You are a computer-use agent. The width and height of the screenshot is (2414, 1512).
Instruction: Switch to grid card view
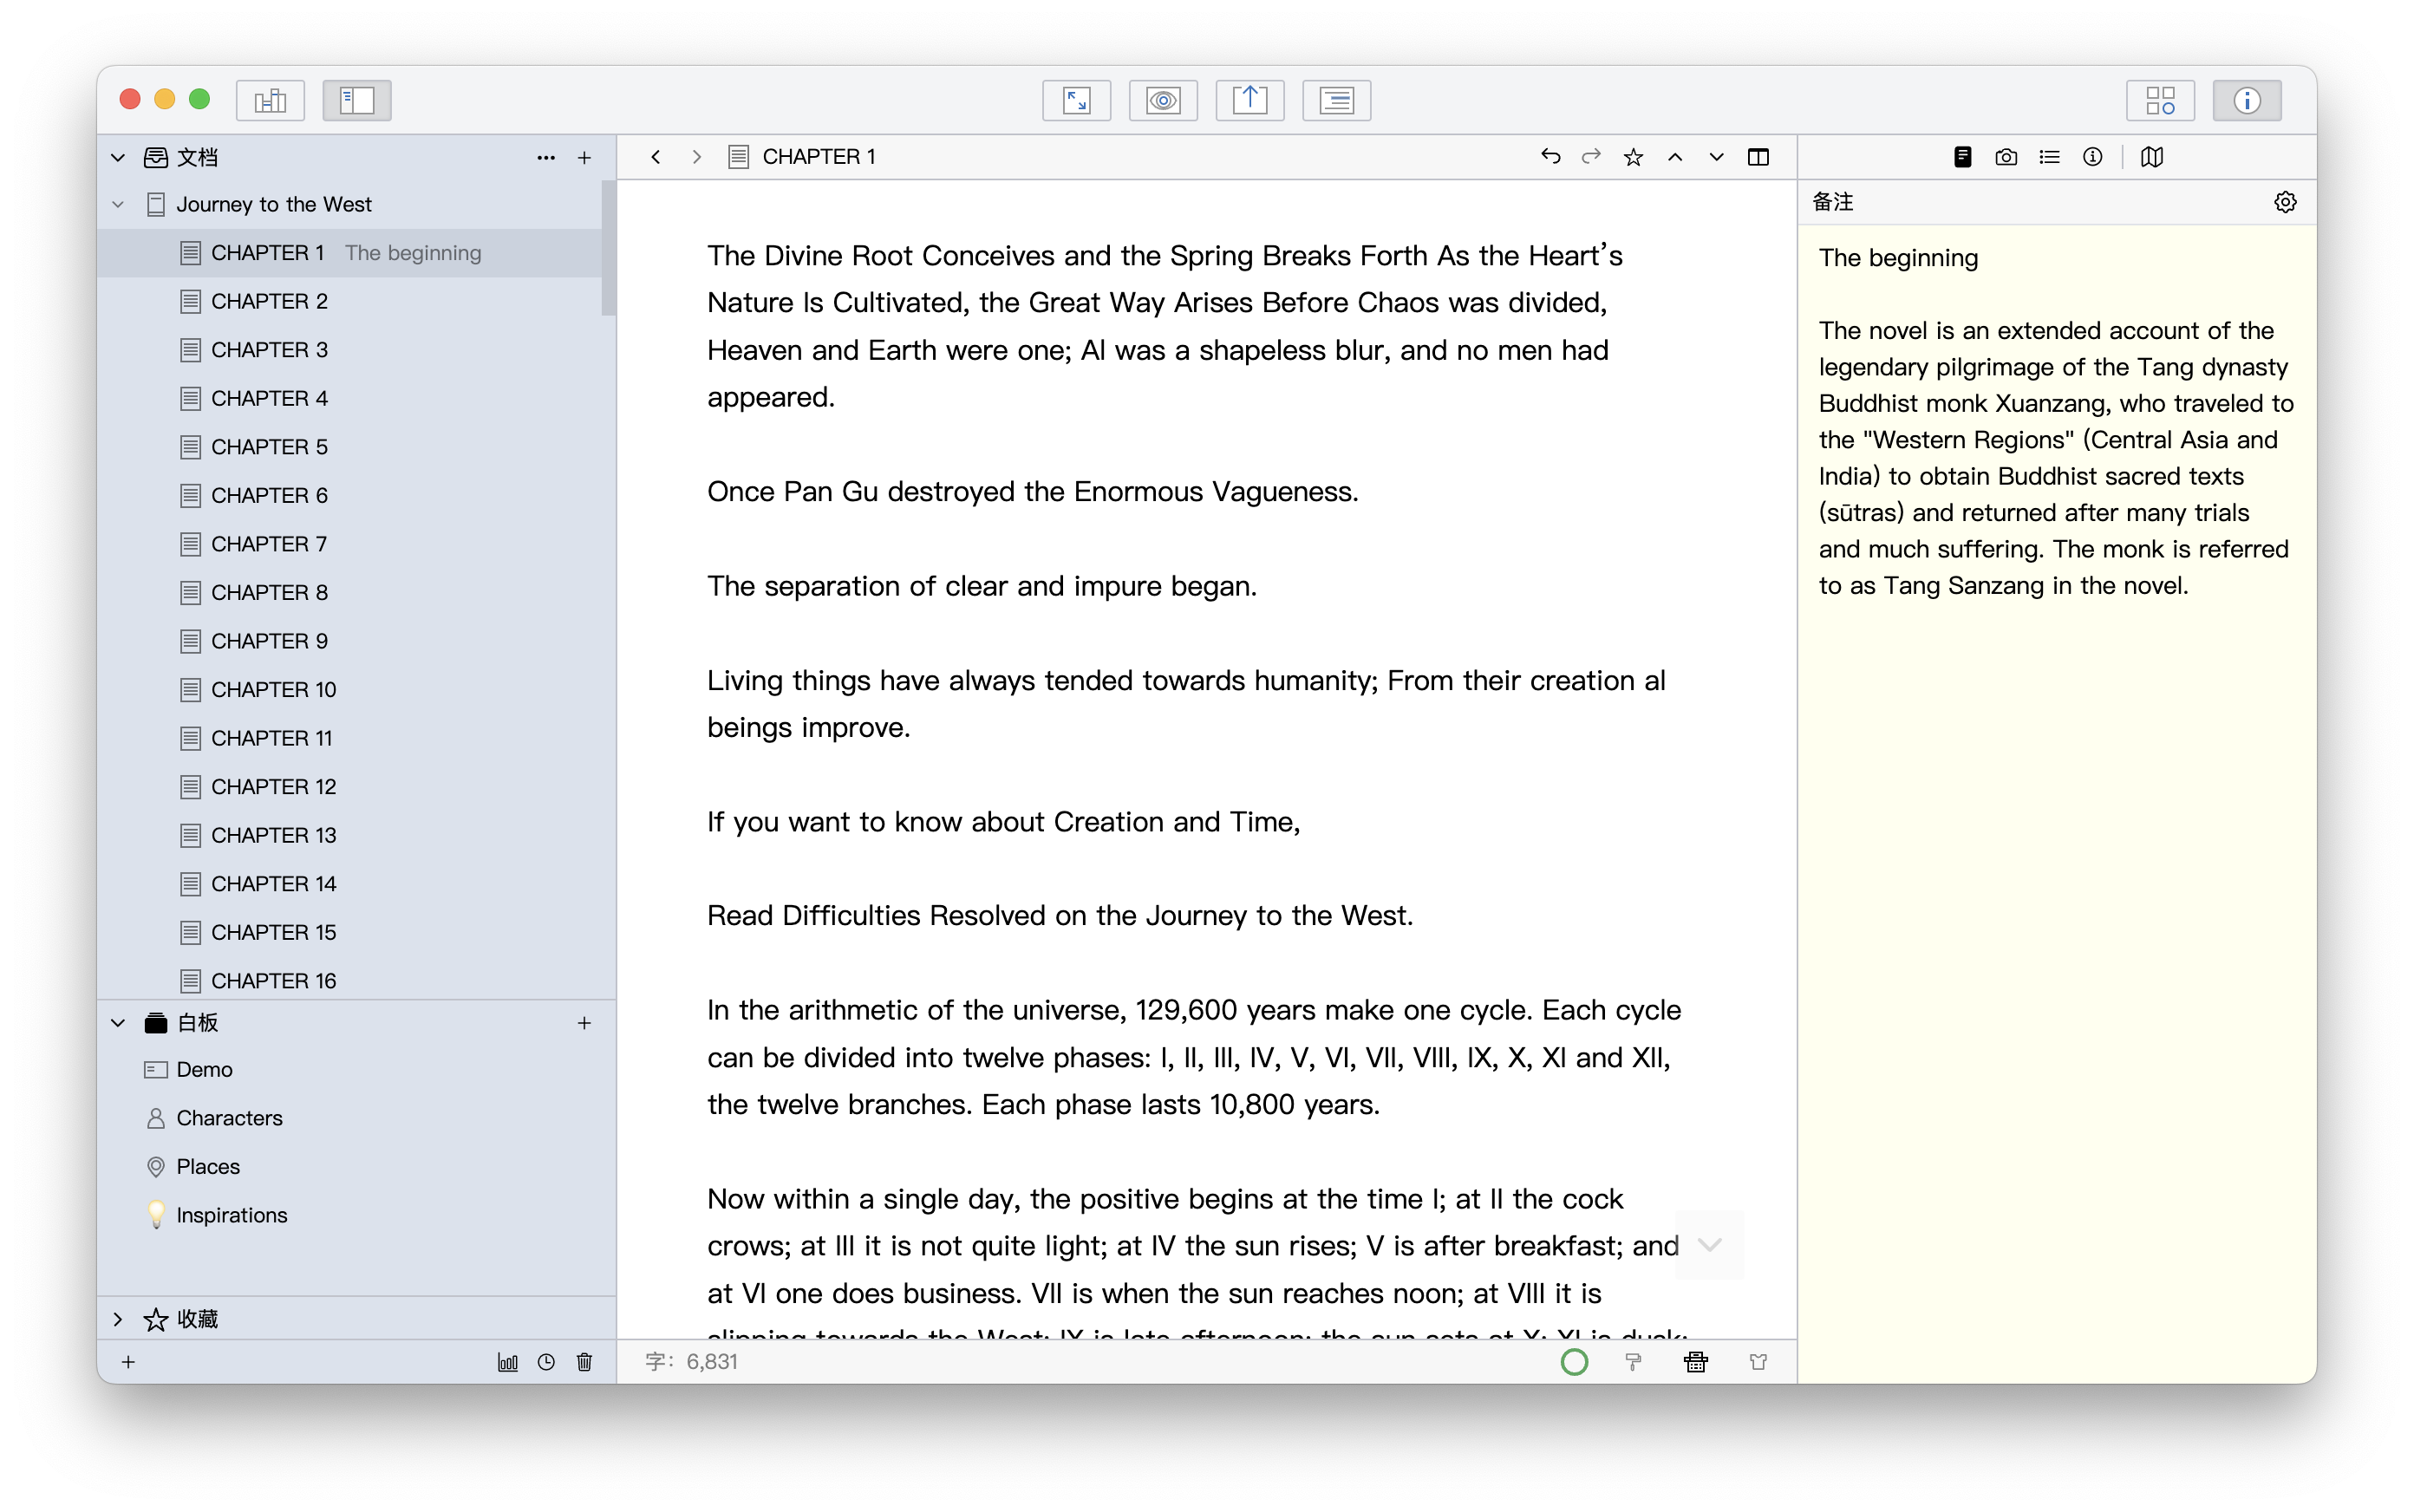[2160, 100]
